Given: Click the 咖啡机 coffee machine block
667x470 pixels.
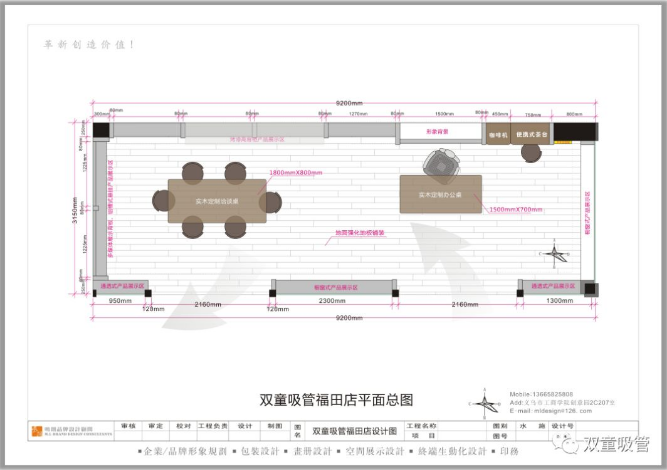Looking at the screenshot, I should [497, 133].
